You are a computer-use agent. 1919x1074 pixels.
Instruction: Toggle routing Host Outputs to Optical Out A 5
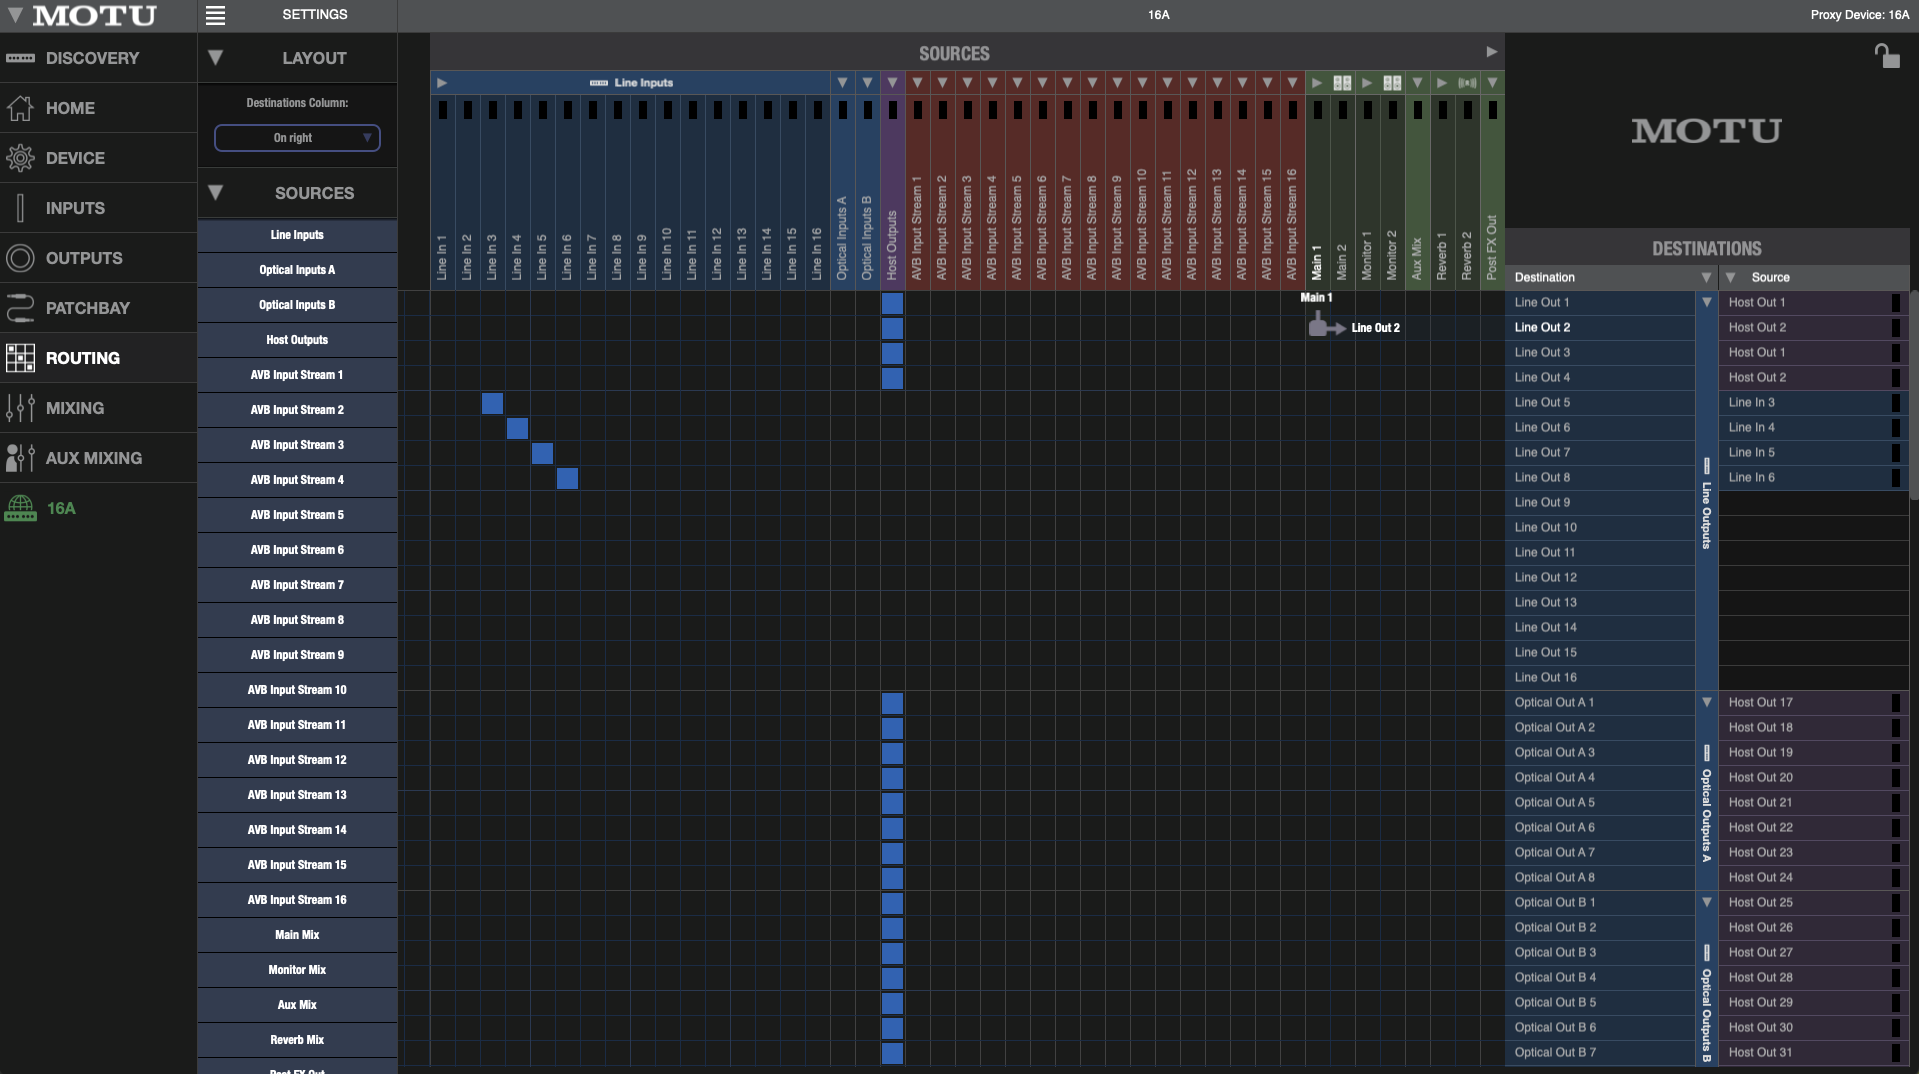pos(892,803)
